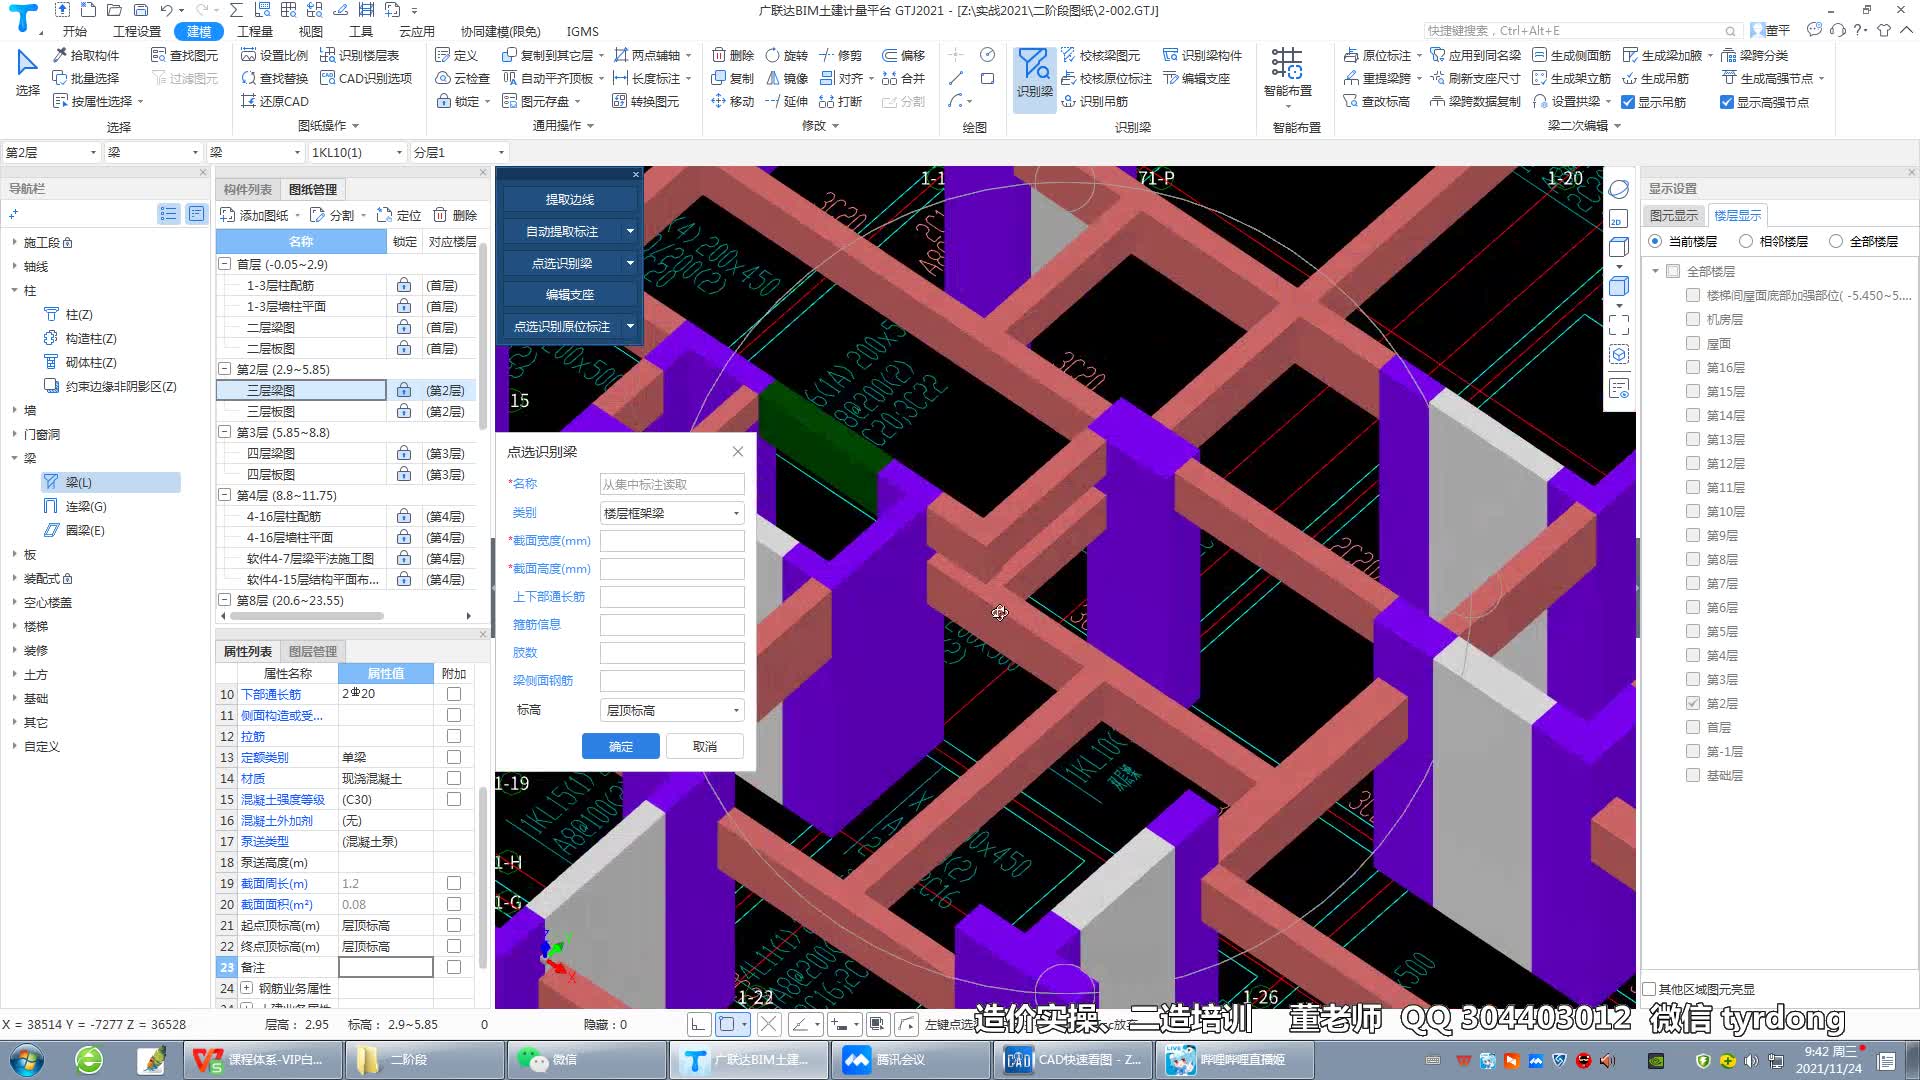Click the 两点辅轴 (two-point aux axis) tool
1920x1080 pixels.
click(621, 55)
